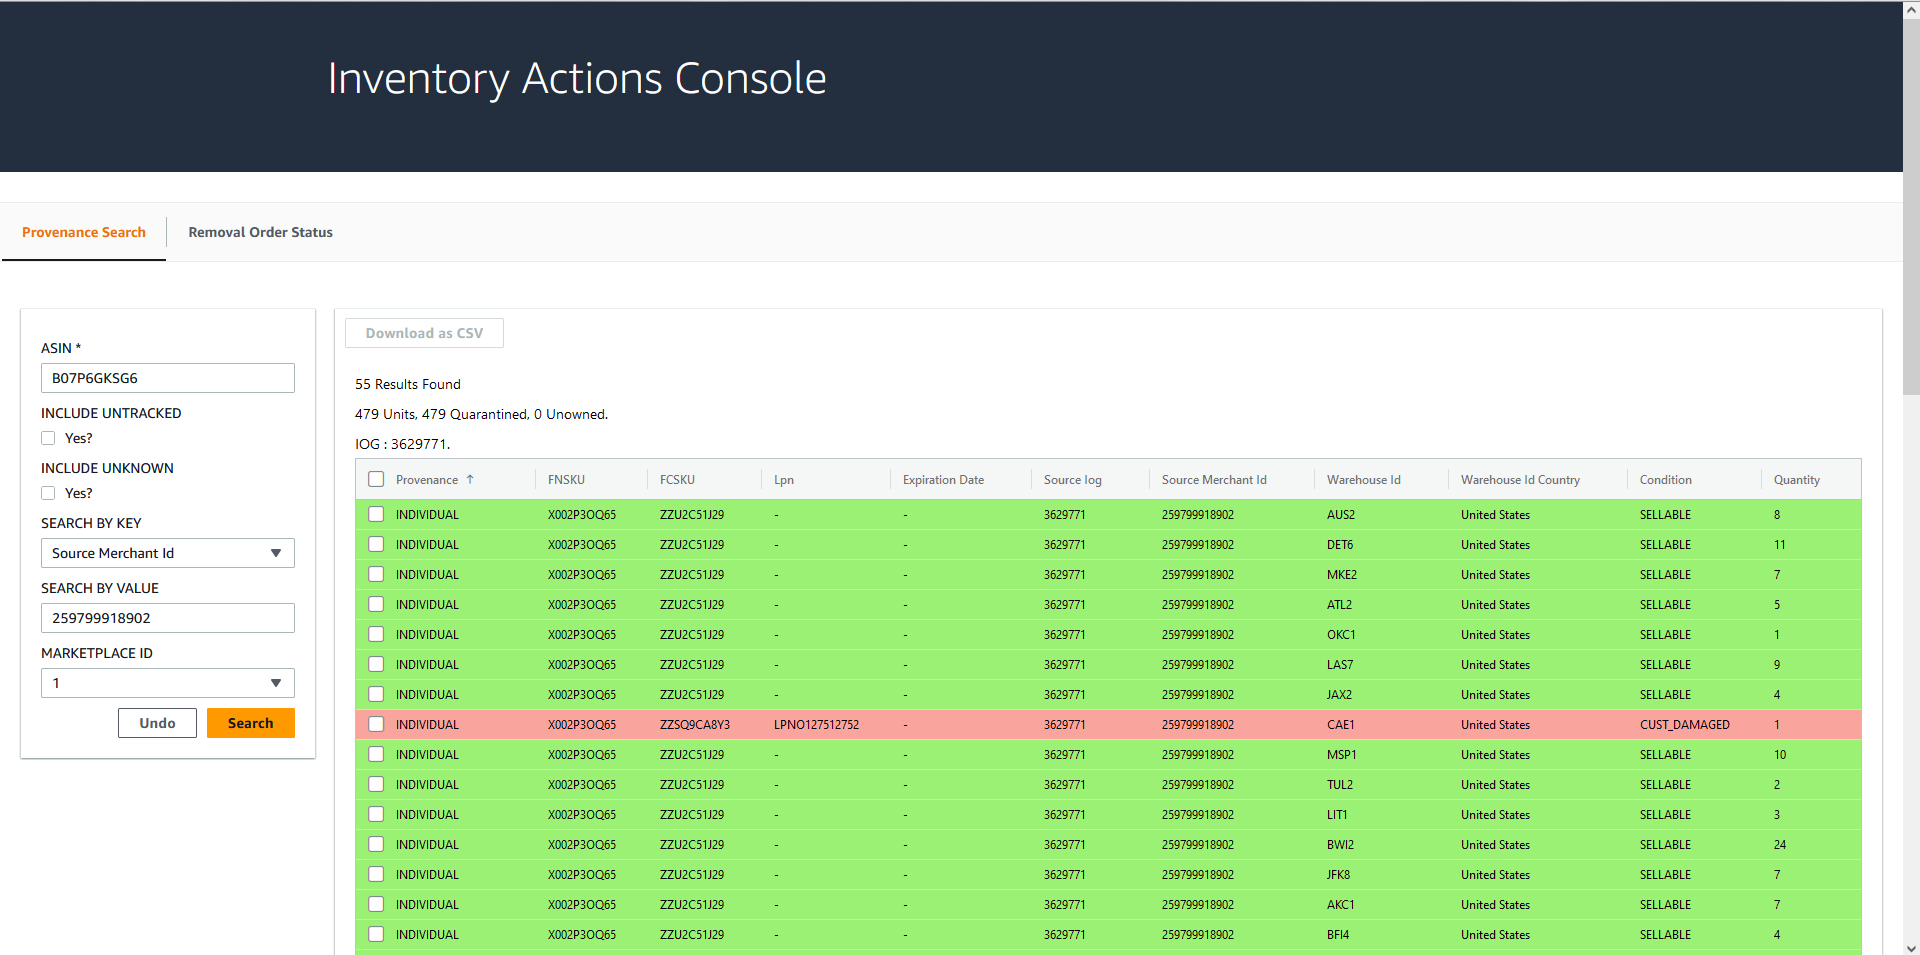Open the Marketplace ID dropdown

(x=168, y=683)
